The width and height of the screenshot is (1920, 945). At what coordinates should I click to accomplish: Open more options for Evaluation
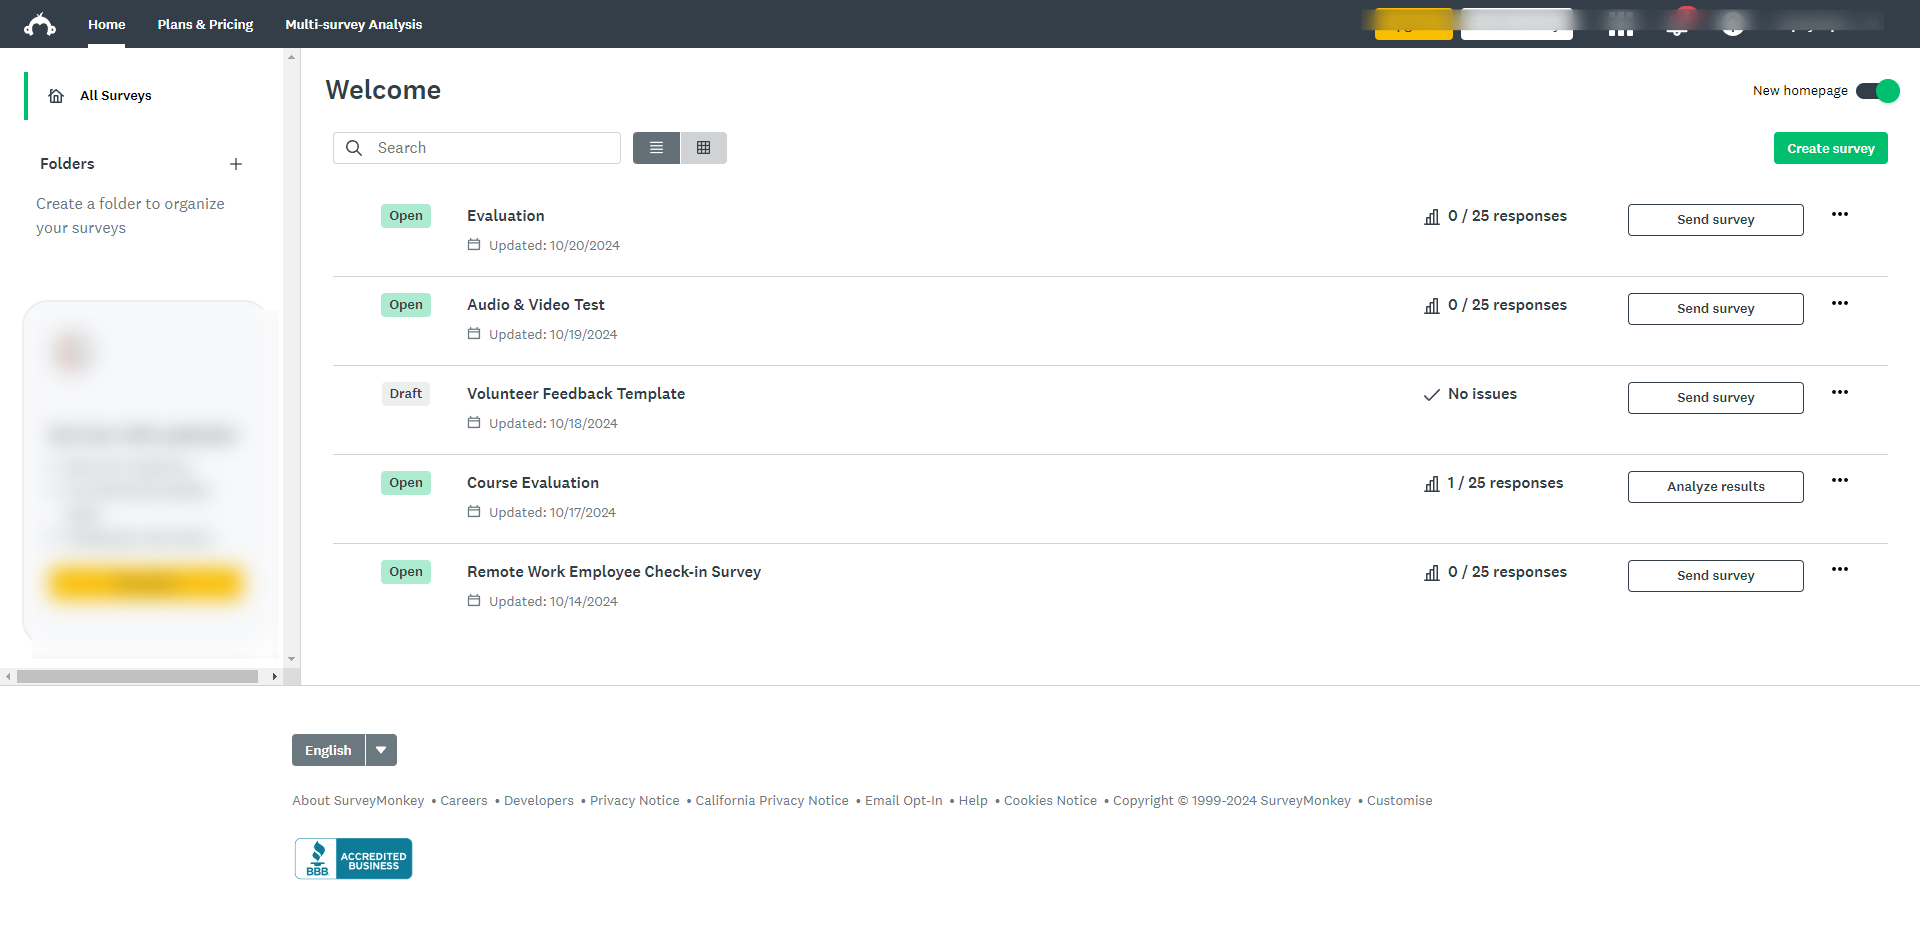click(1840, 214)
